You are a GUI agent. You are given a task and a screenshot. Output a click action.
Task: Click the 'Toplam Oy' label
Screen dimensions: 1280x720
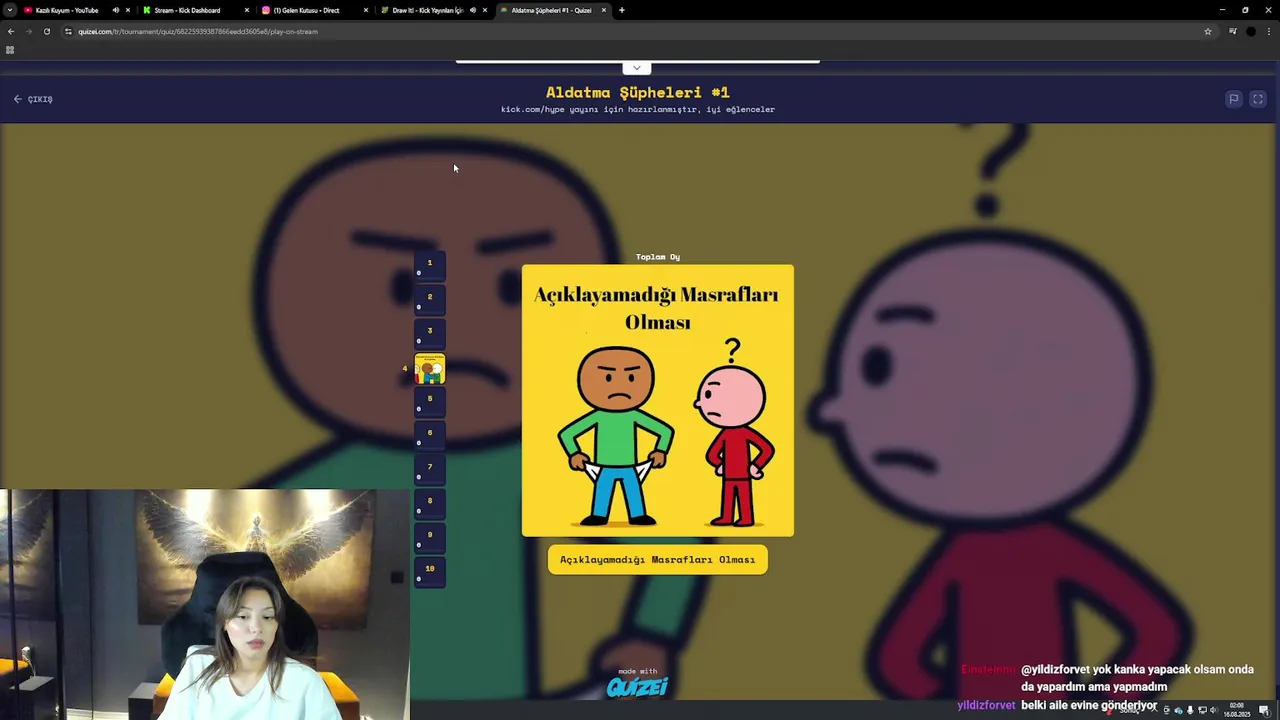pyautogui.click(x=658, y=257)
